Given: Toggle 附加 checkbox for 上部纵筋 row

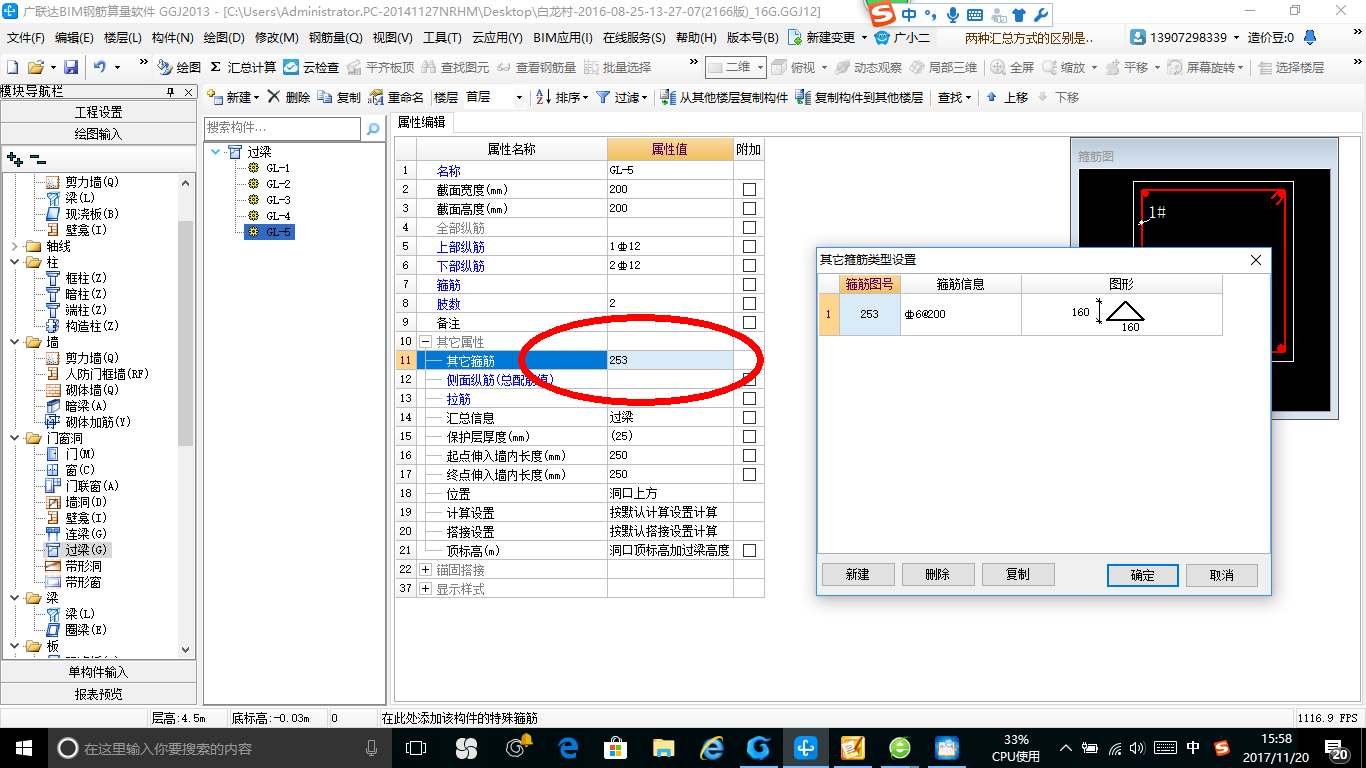Looking at the screenshot, I should coord(749,246).
